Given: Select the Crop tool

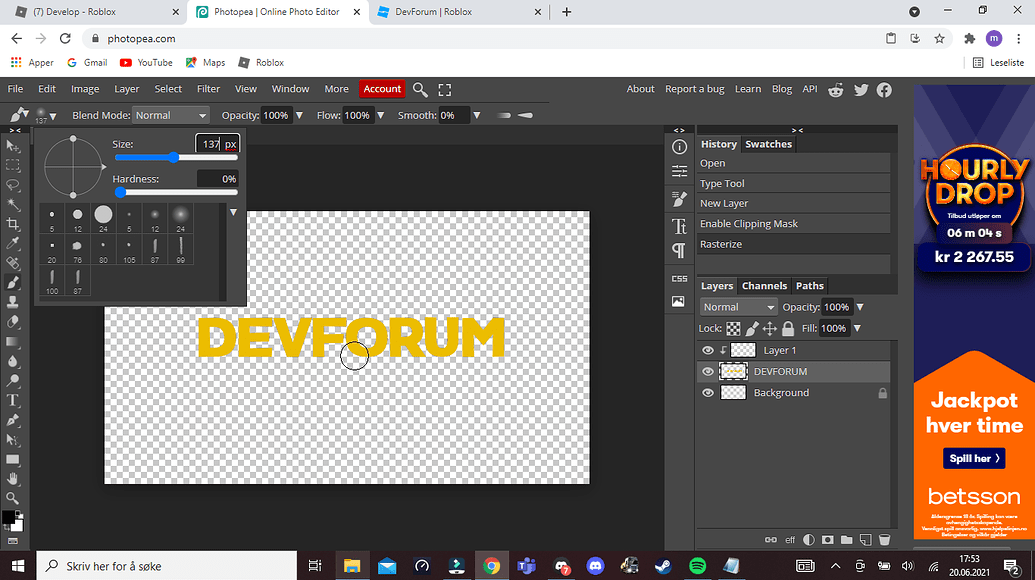Looking at the screenshot, I should [x=13, y=224].
